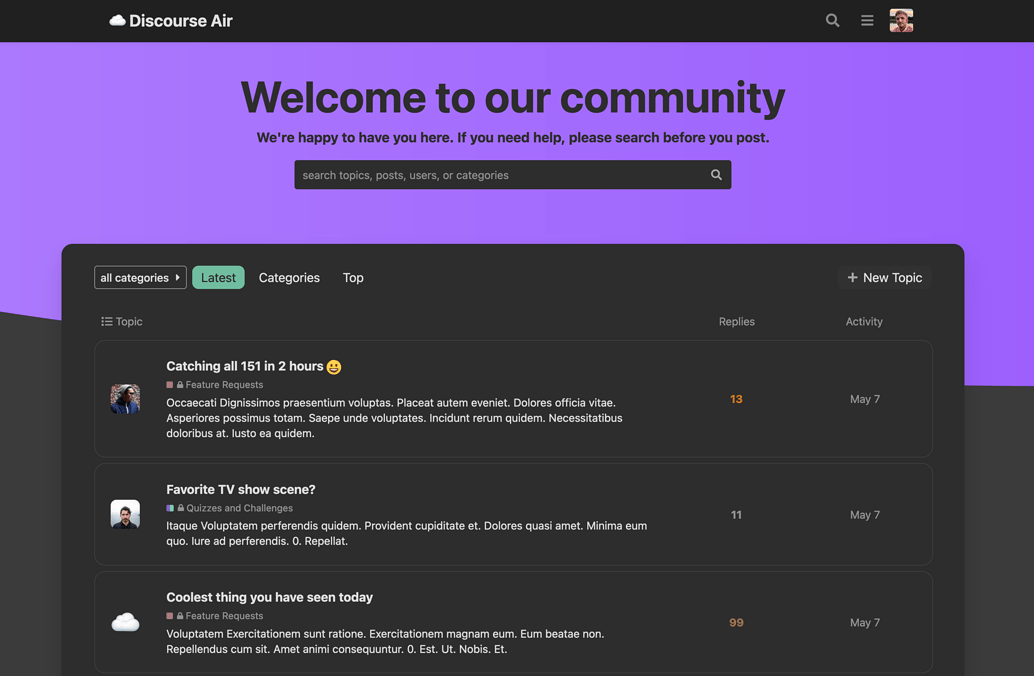Open topic Favorite TV show scene?
Image resolution: width=1034 pixels, height=676 pixels.
click(241, 489)
